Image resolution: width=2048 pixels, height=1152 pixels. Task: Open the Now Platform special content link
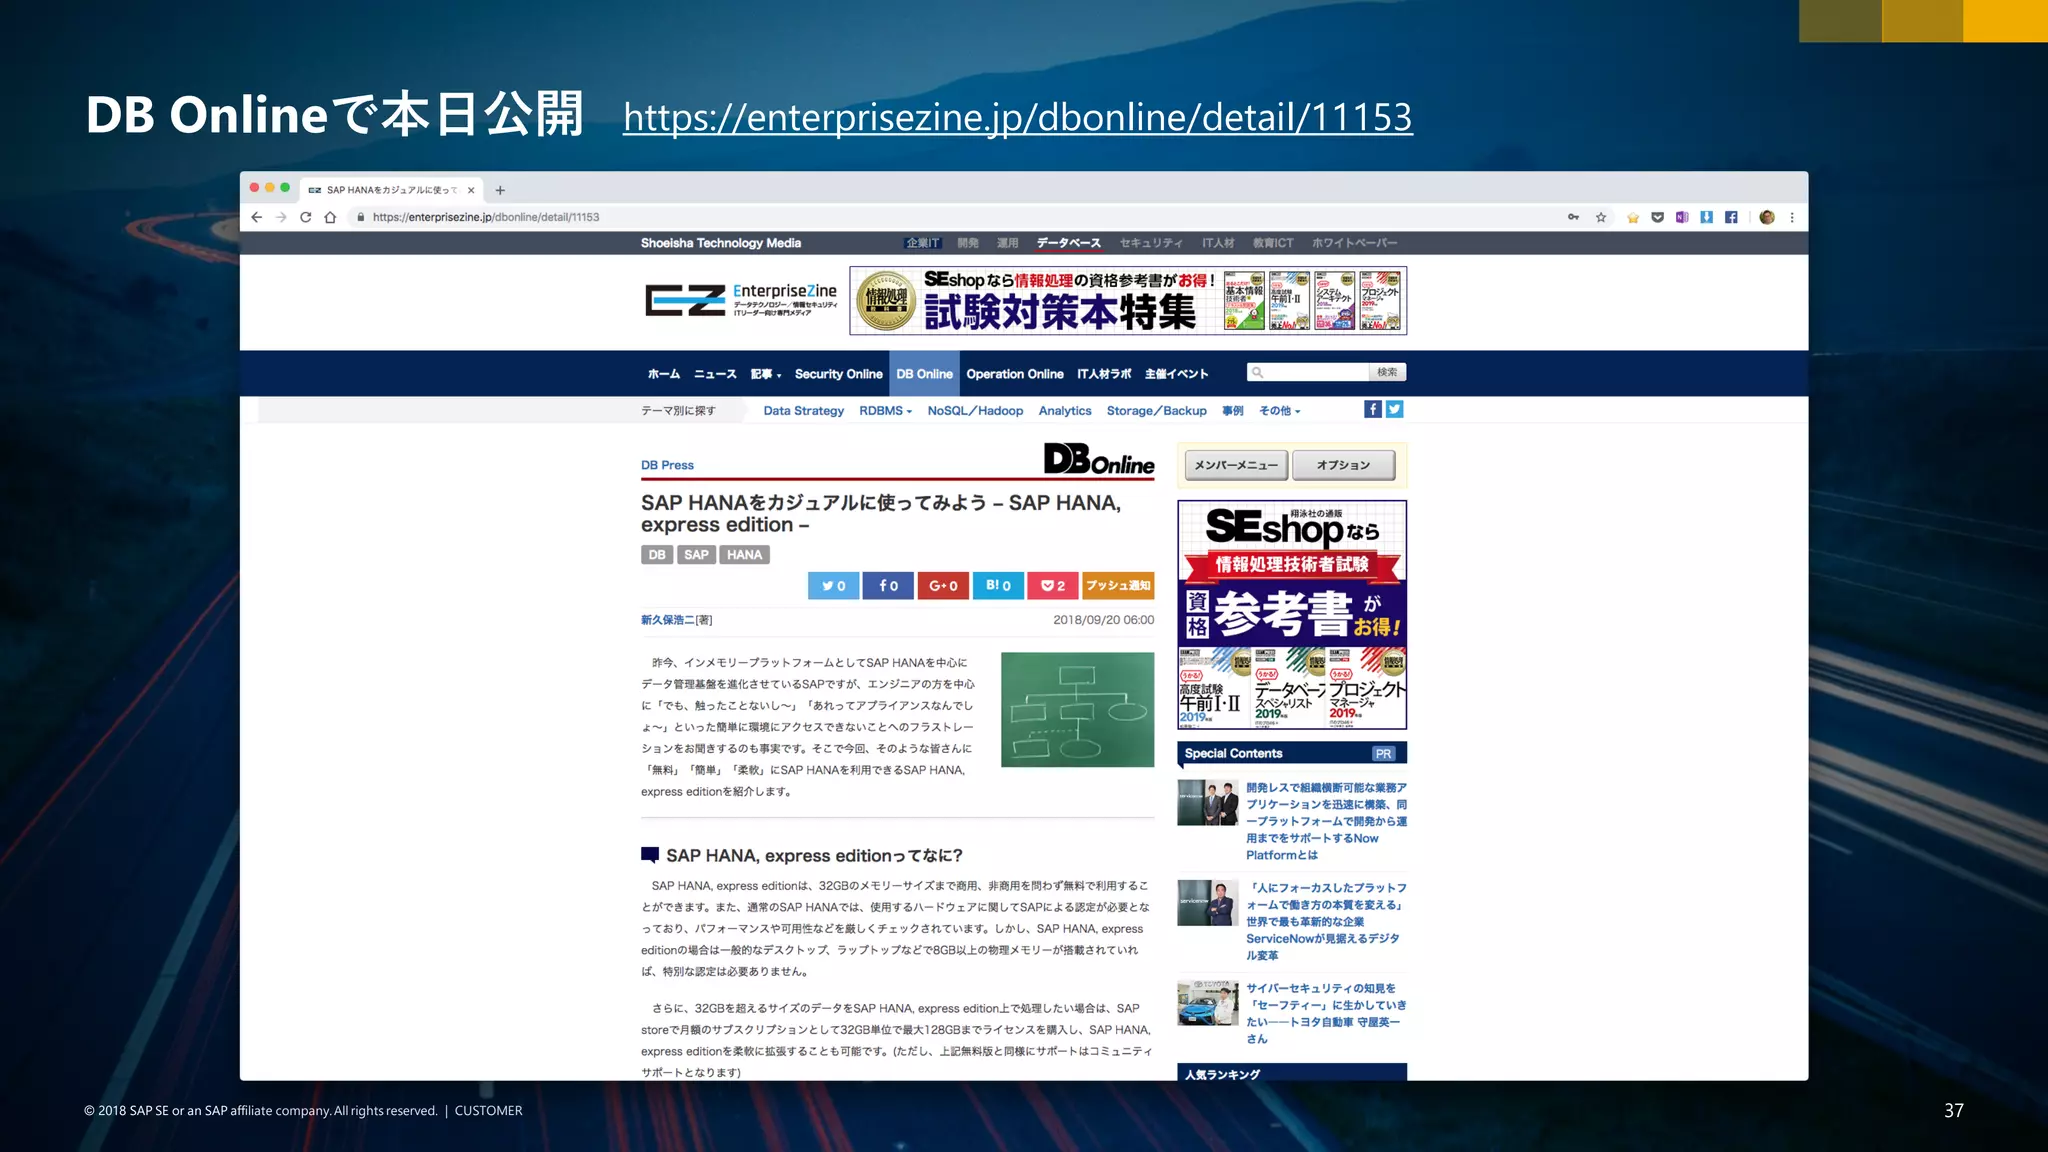(1326, 821)
